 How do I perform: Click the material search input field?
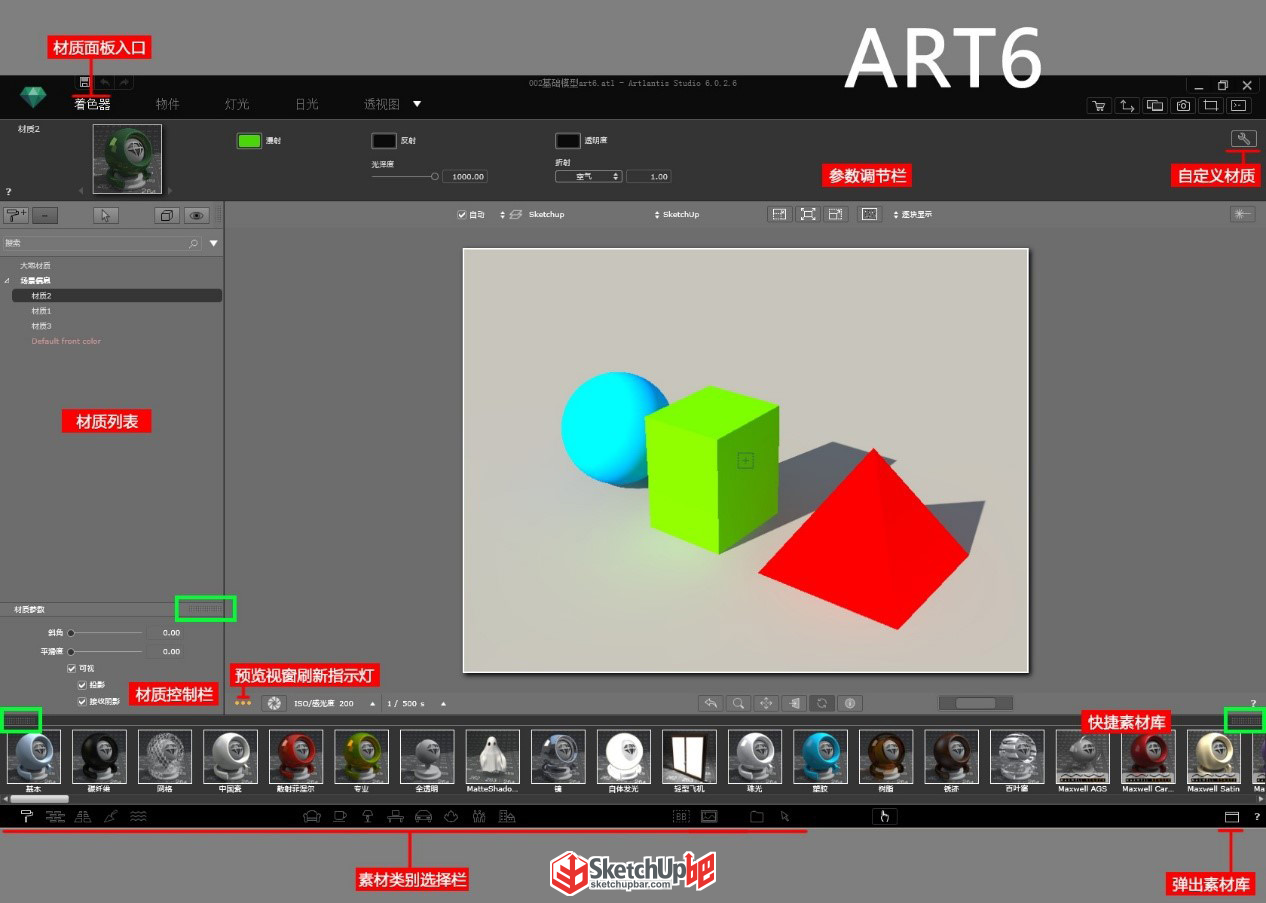pos(101,243)
